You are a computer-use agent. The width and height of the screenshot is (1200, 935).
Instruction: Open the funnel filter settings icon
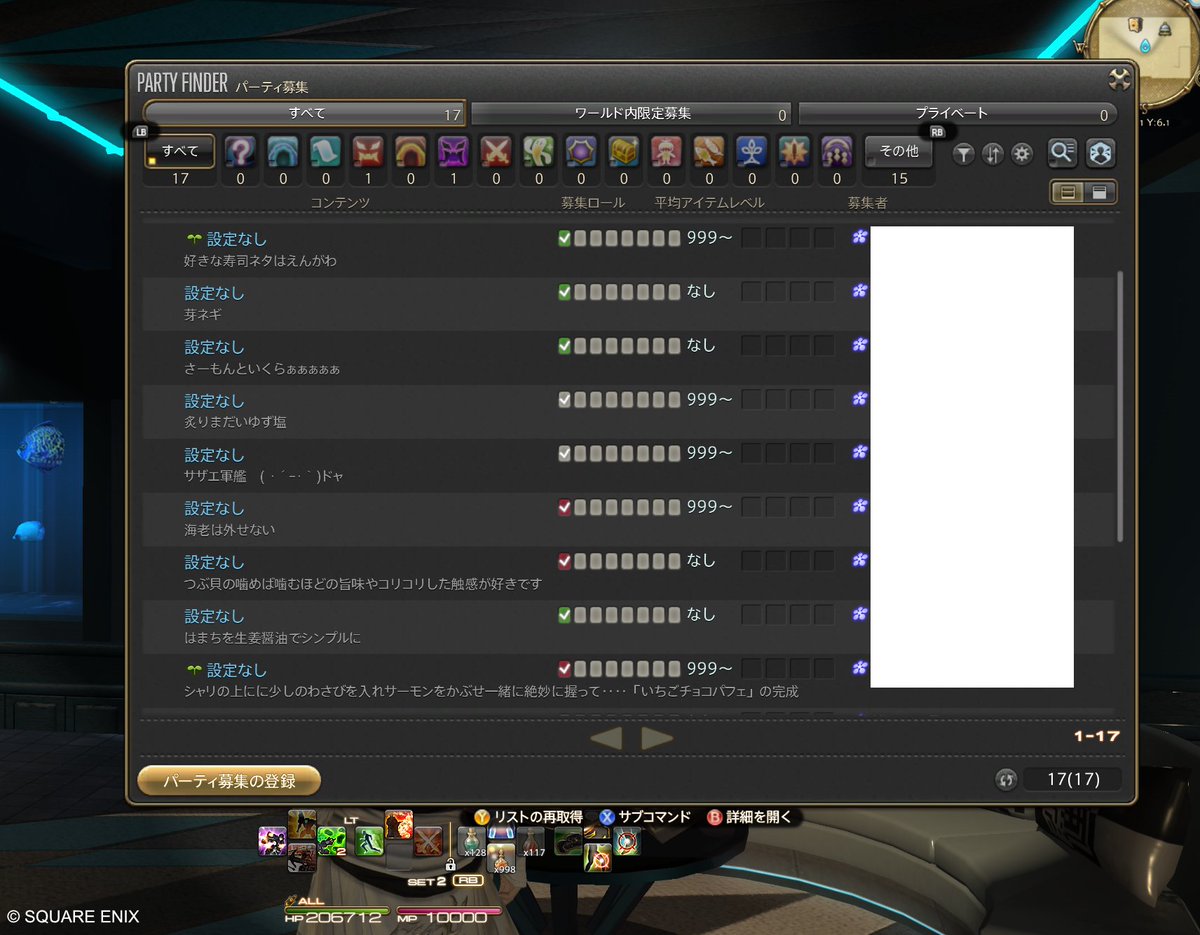pyautogui.click(x=963, y=154)
